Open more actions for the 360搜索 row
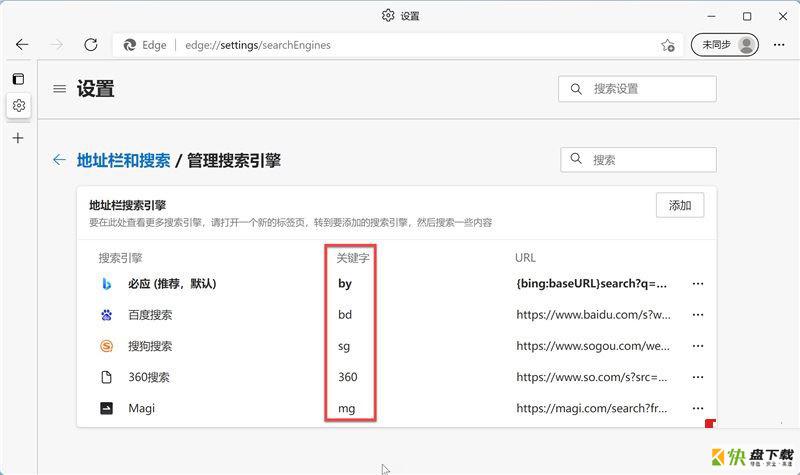 pyautogui.click(x=697, y=377)
